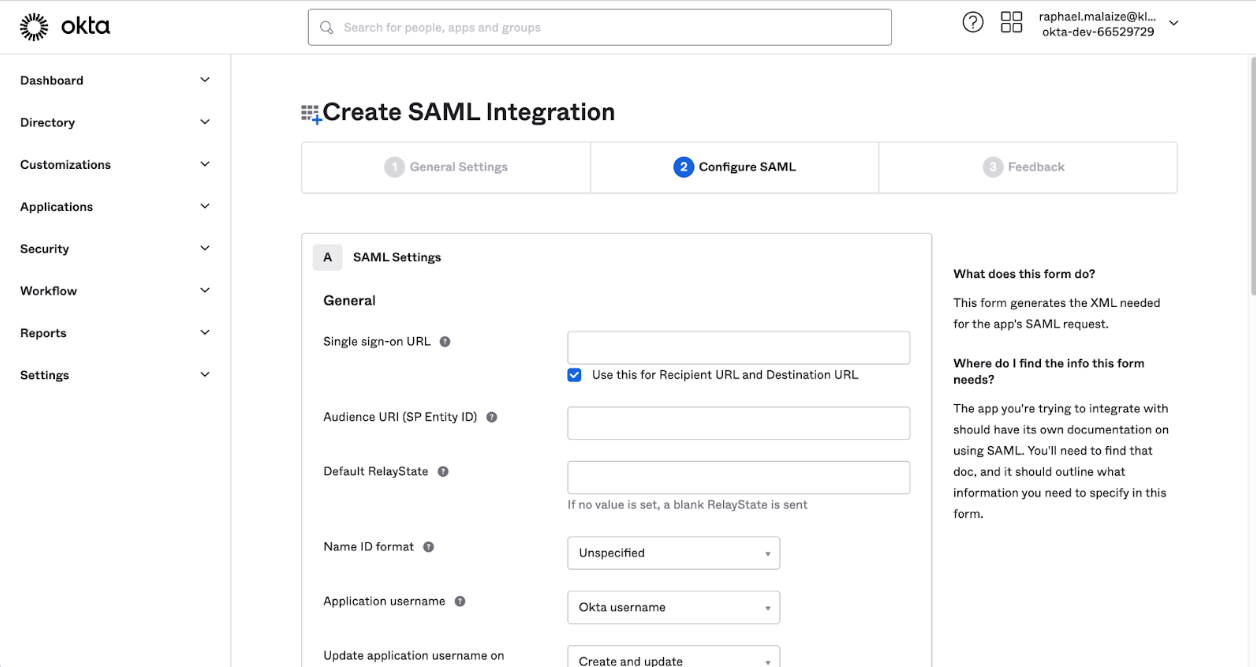Expand the Security sidebar menu
The image size is (1256, 667).
click(x=115, y=249)
